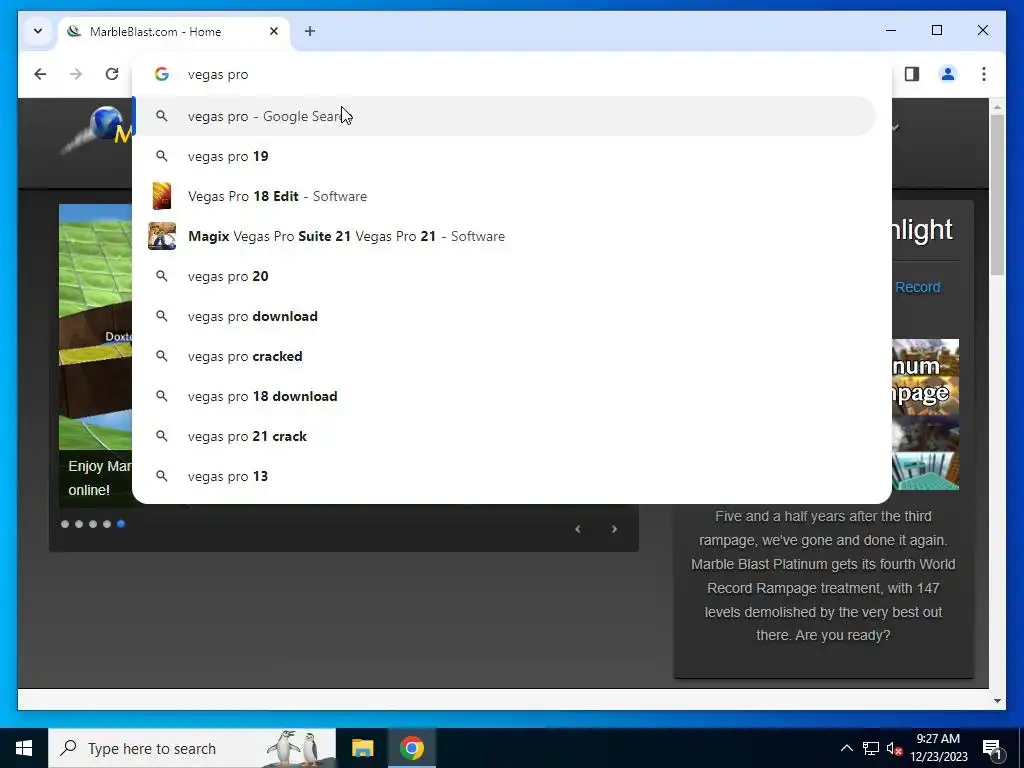Go back with the browser back arrow
The image size is (1024, 768).
40,74
